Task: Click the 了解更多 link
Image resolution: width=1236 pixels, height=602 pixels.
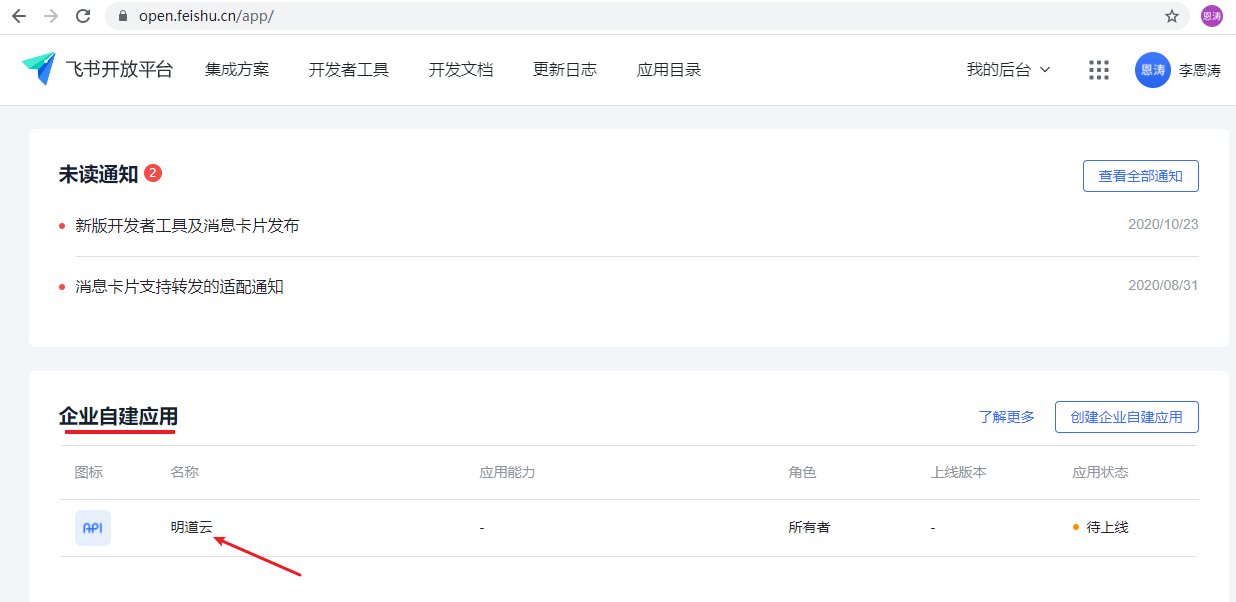Action: pyautogui.click(x=1007, y=417)
